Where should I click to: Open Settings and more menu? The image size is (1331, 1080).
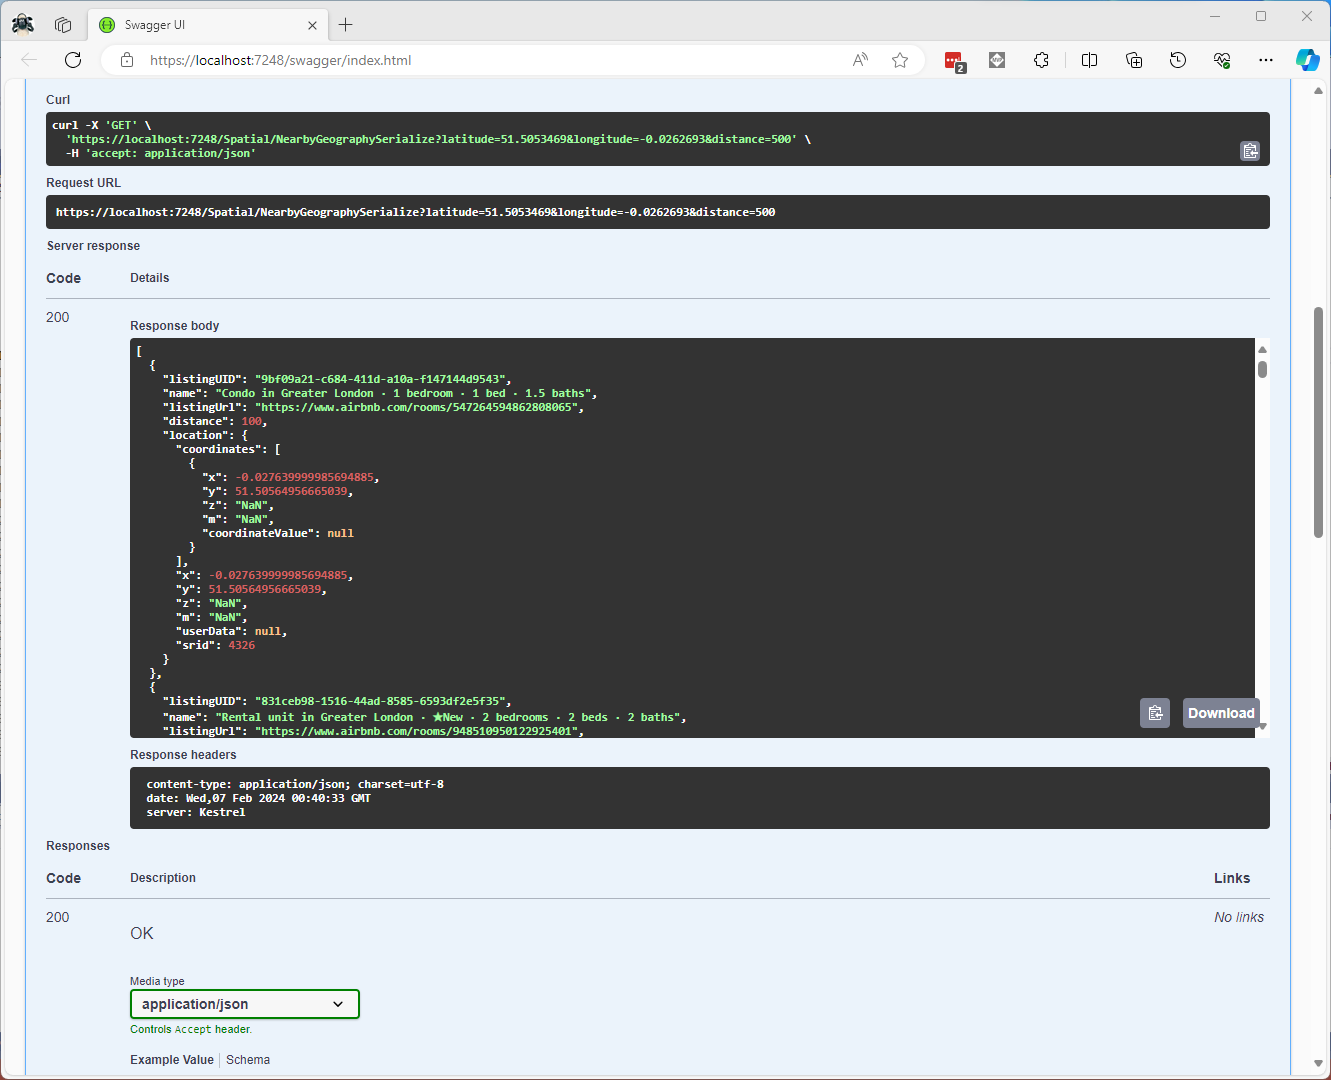1266,60
